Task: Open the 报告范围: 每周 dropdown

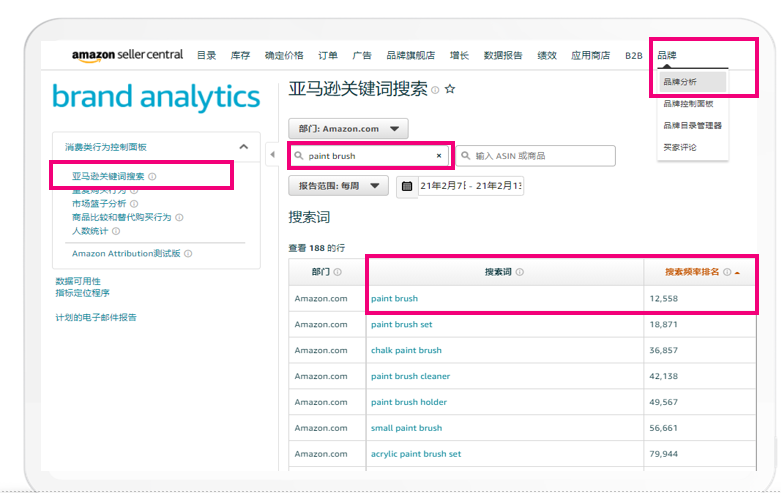Action: [338, 185]
